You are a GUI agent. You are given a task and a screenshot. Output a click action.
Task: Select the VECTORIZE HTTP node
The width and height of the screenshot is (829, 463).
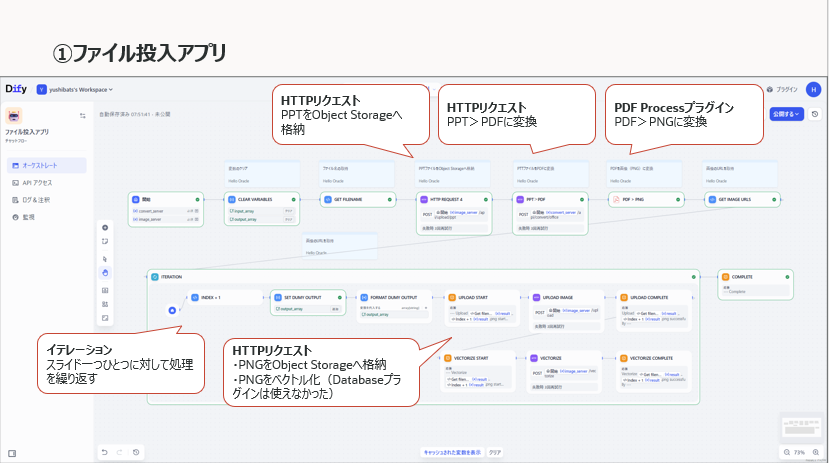[x=564, y=372]
